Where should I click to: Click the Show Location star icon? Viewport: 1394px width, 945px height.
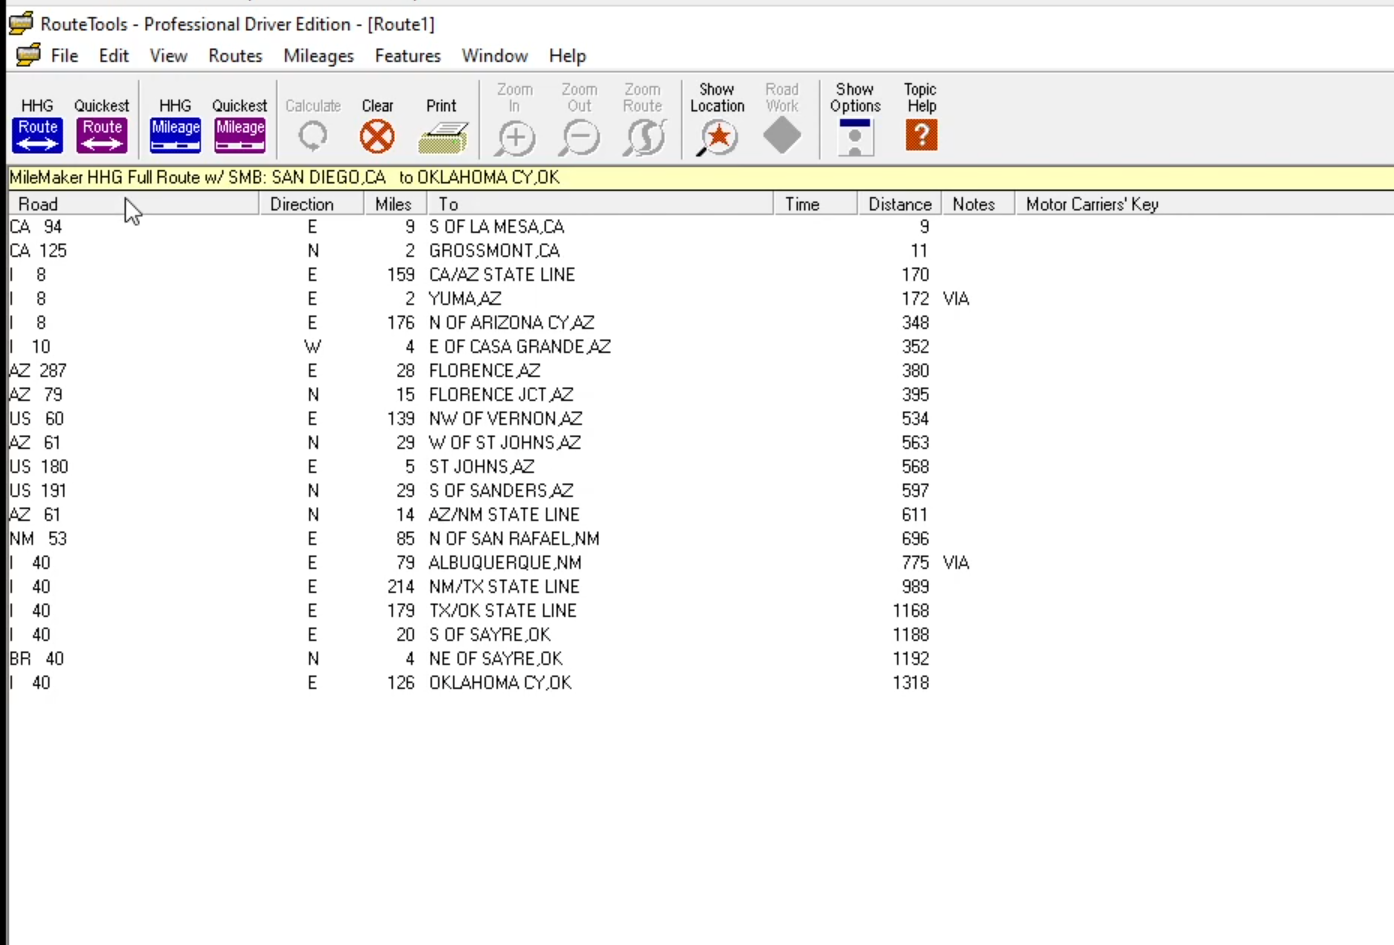[x=717, y=137]
